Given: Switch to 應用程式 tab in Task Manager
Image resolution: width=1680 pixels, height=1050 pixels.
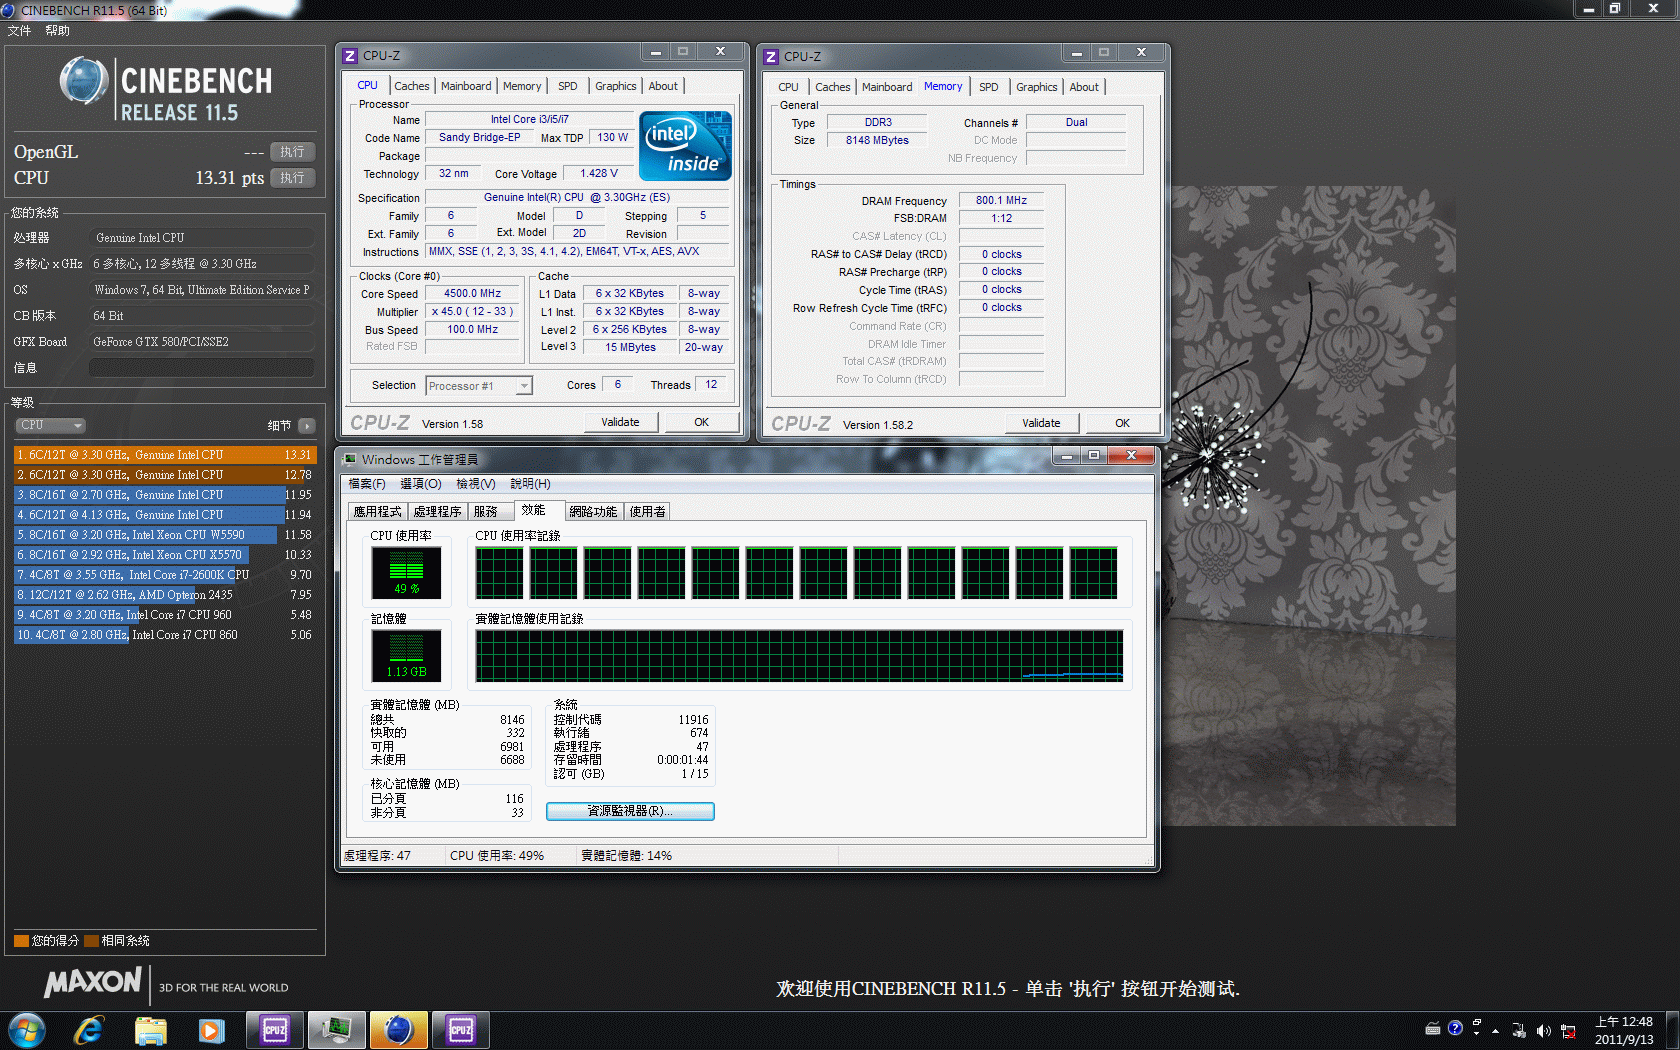Looking at the screenshot, I should (x=378, y=511).
